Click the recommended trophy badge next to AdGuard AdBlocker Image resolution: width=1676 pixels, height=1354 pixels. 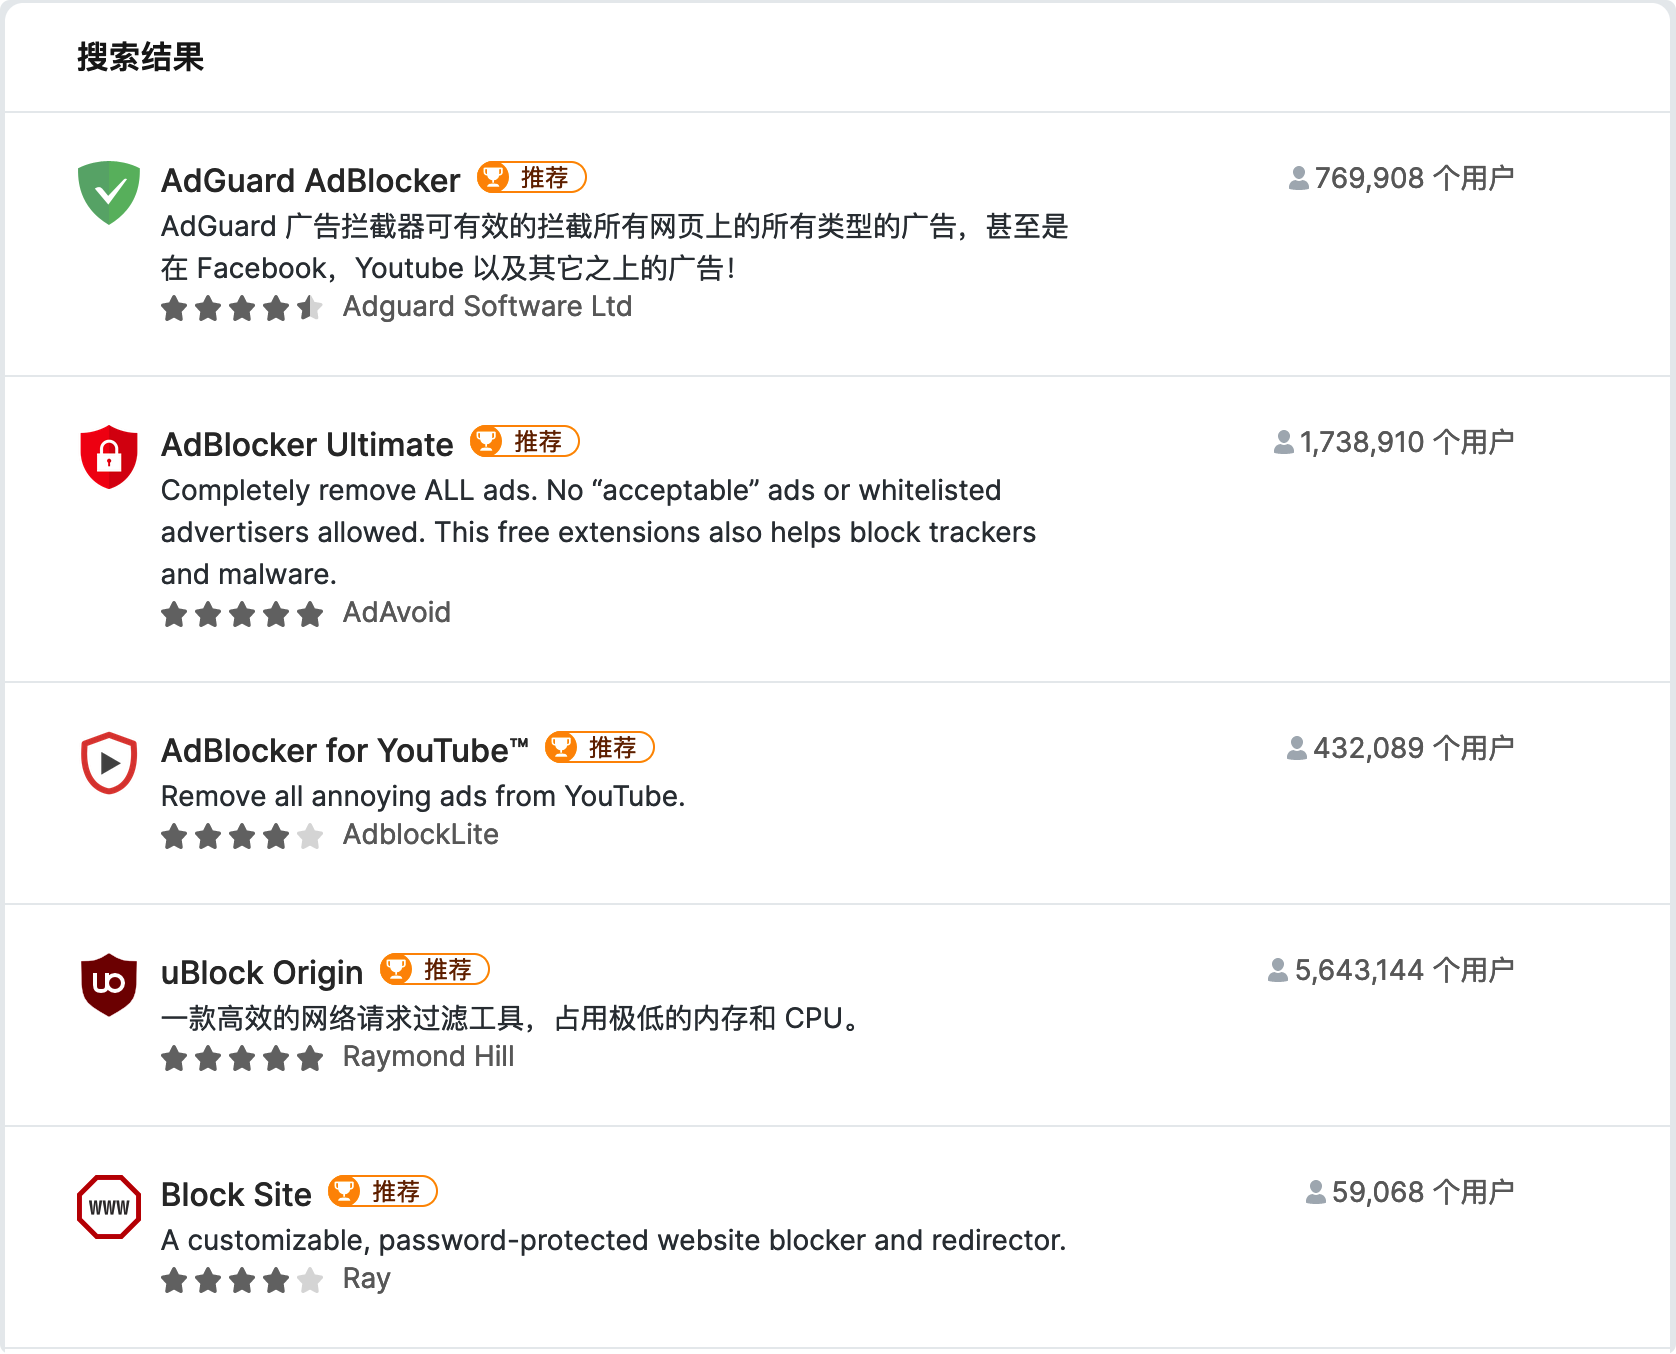531,177
